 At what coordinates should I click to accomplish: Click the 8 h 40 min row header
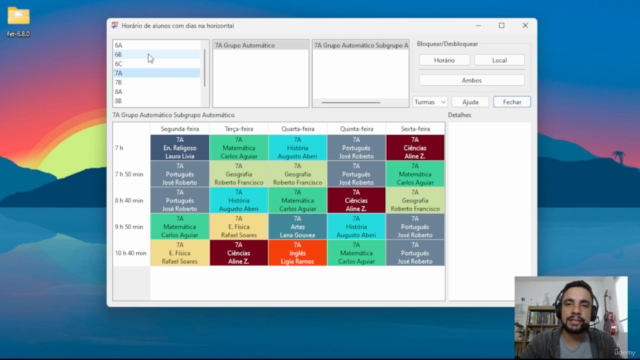(x=131, y=200)
